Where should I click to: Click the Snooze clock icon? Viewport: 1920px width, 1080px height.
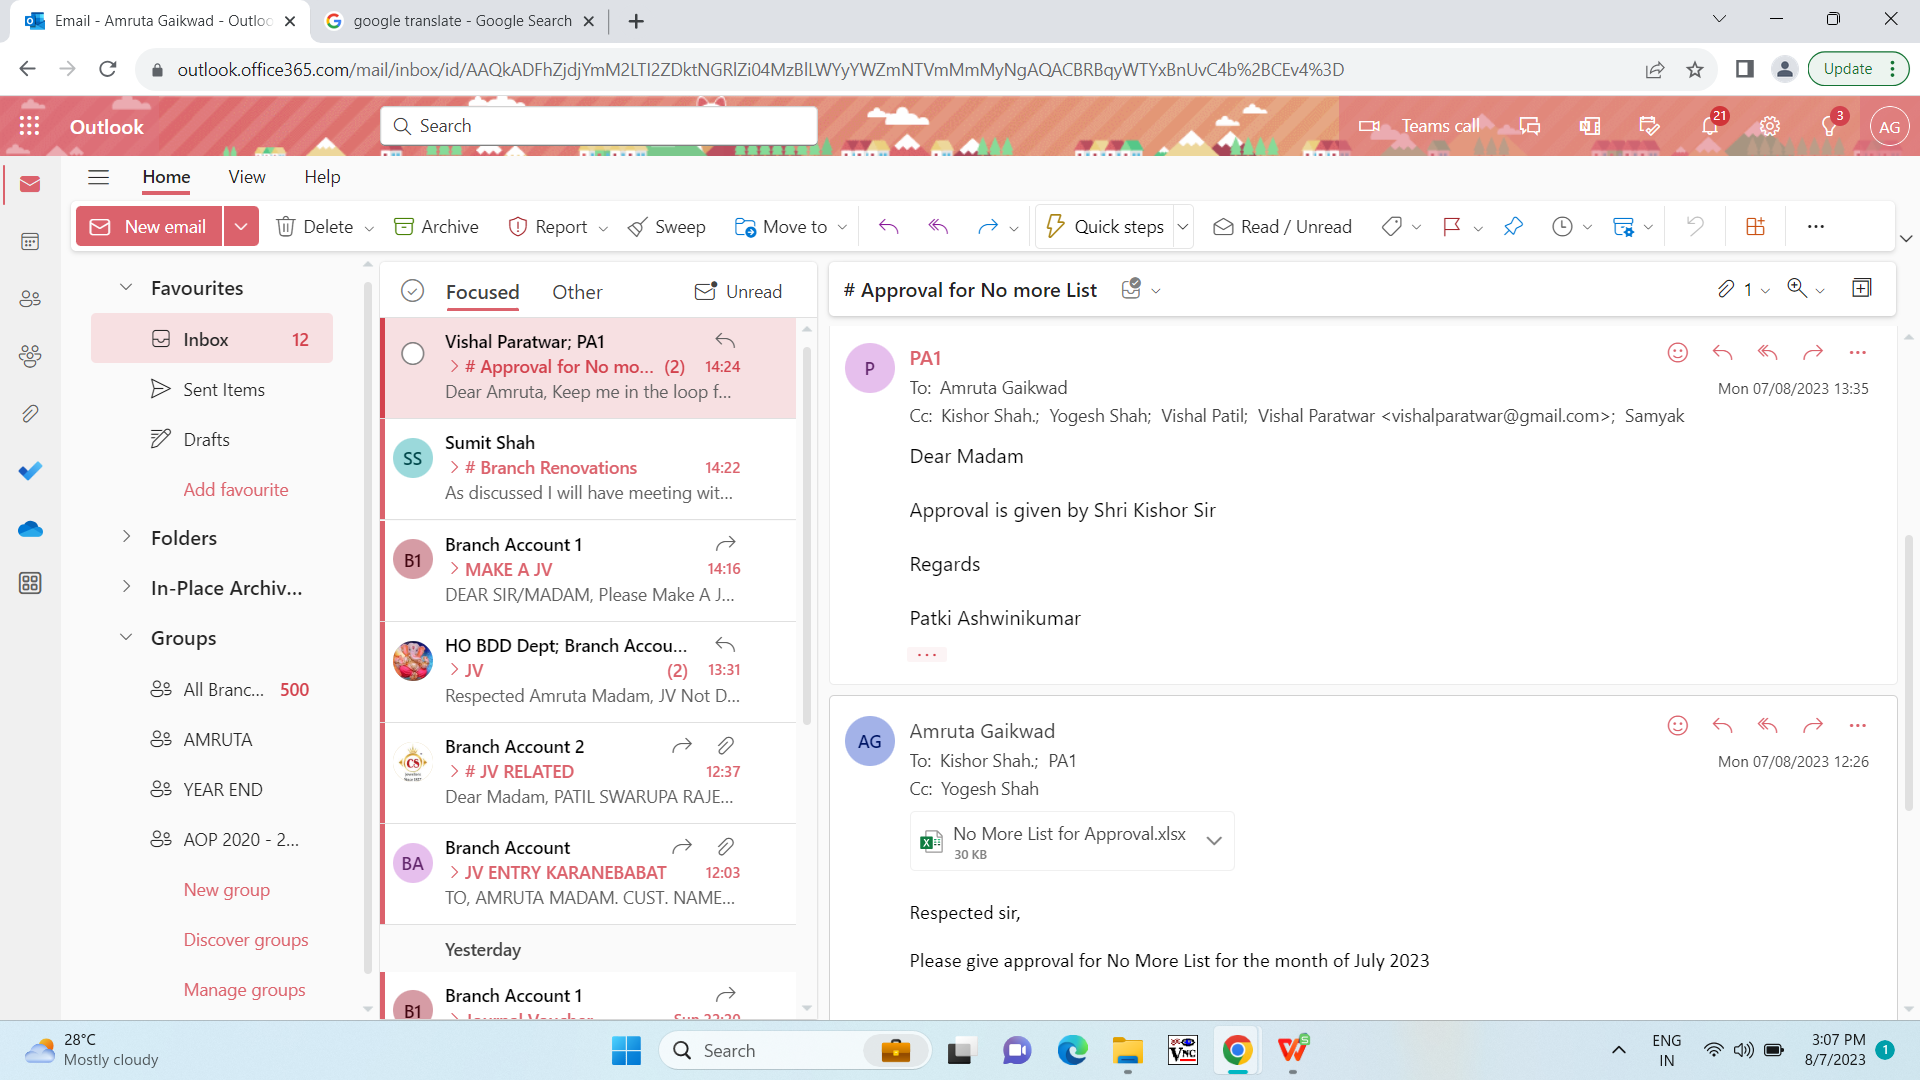point(1562,227)
